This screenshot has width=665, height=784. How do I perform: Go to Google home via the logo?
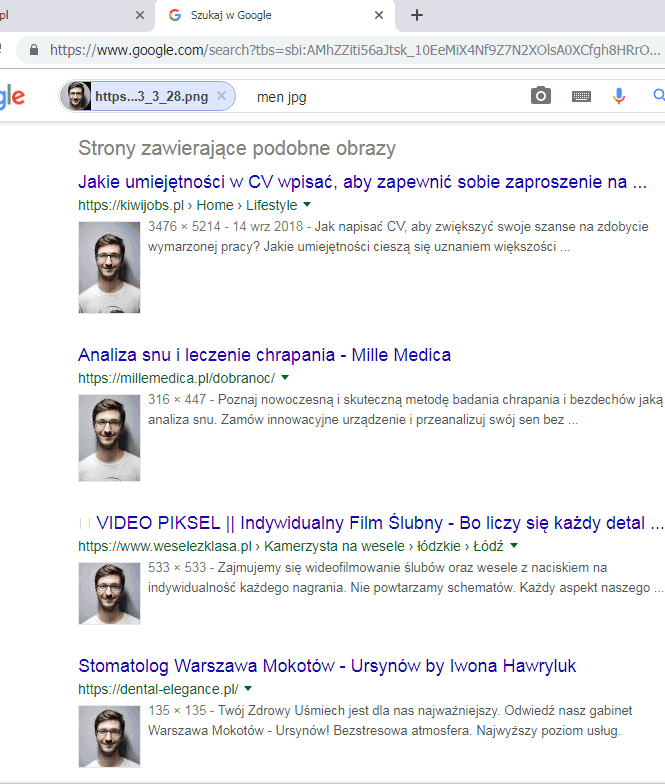tap(12, 96)
